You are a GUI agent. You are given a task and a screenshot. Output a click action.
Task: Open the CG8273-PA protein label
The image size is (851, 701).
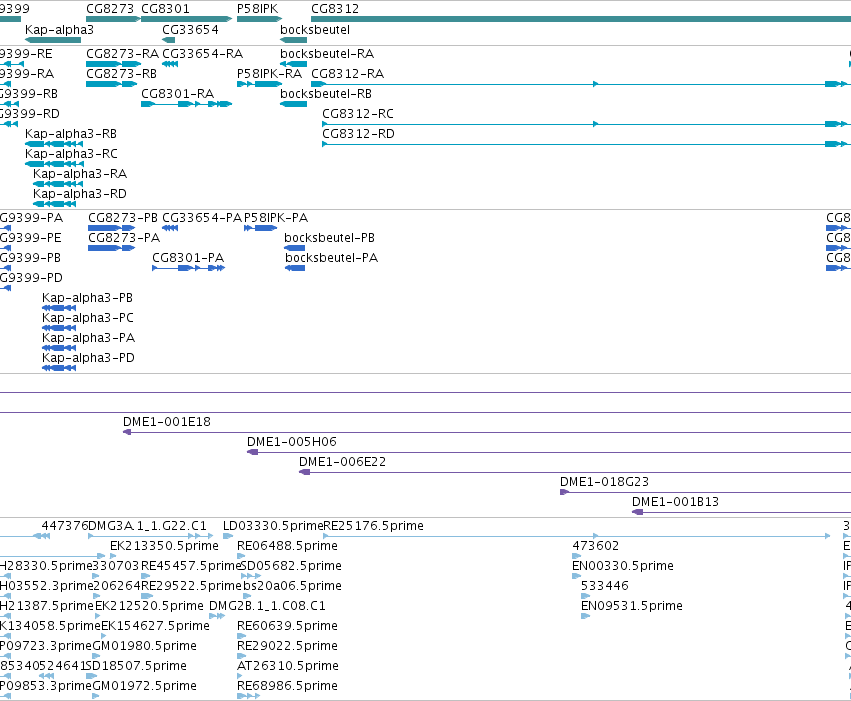pyautogui.click(x=124, y=238)
